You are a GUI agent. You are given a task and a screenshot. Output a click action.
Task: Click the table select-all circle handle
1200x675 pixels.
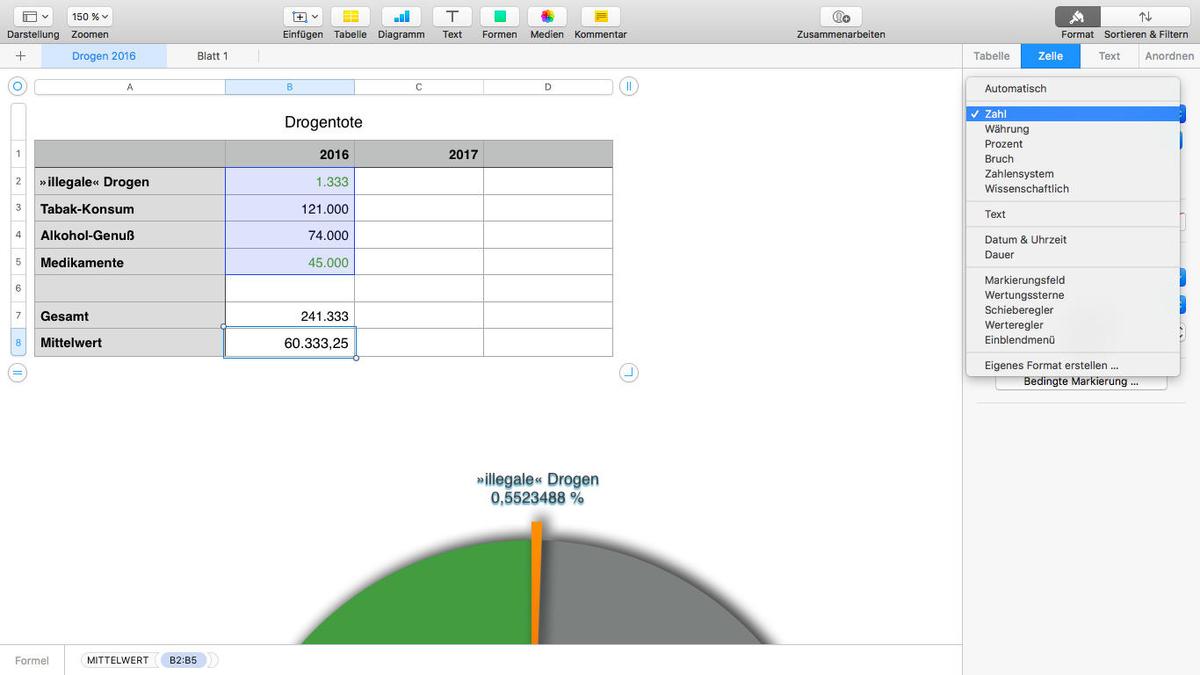(x=18, y=87)
